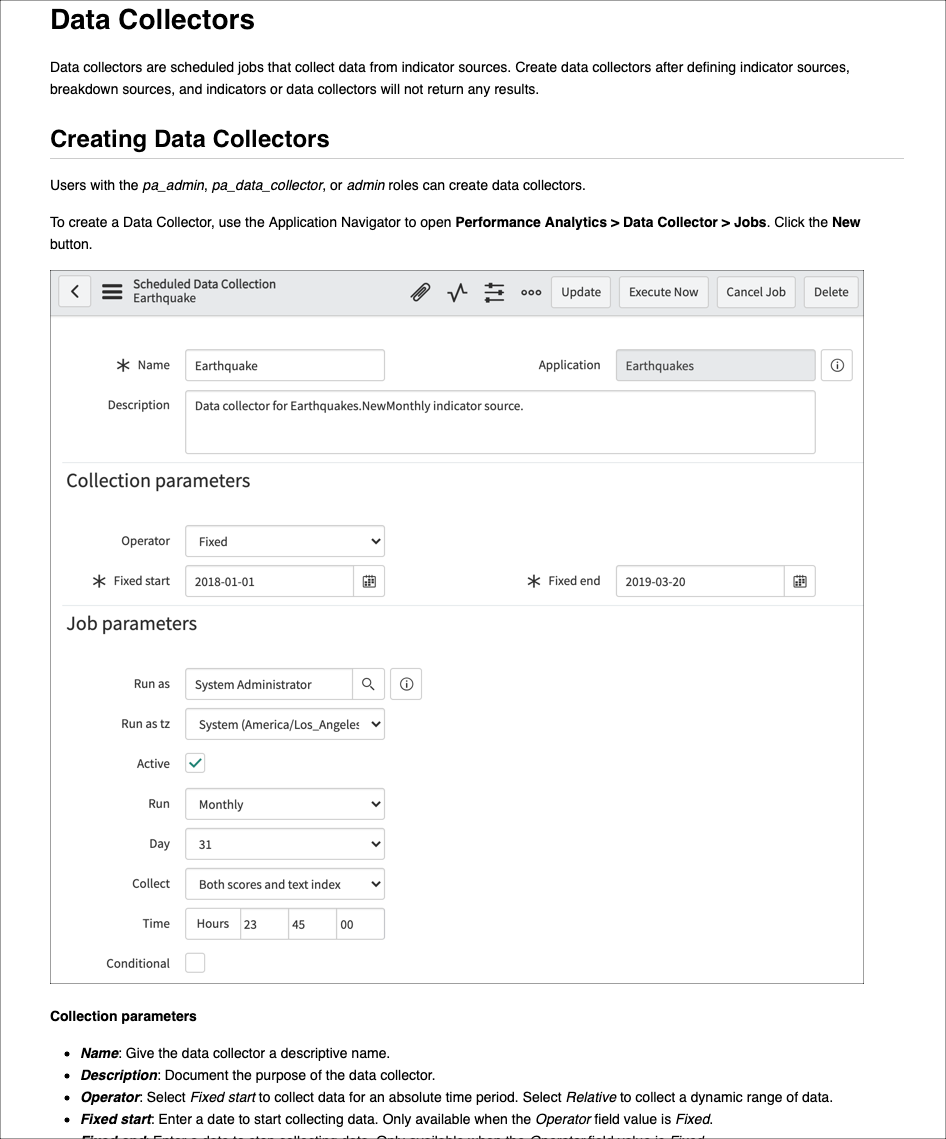The image size is (946, 1139).
Task: Open the Day dropdown showing 31
Action: [x=284, y=843]
